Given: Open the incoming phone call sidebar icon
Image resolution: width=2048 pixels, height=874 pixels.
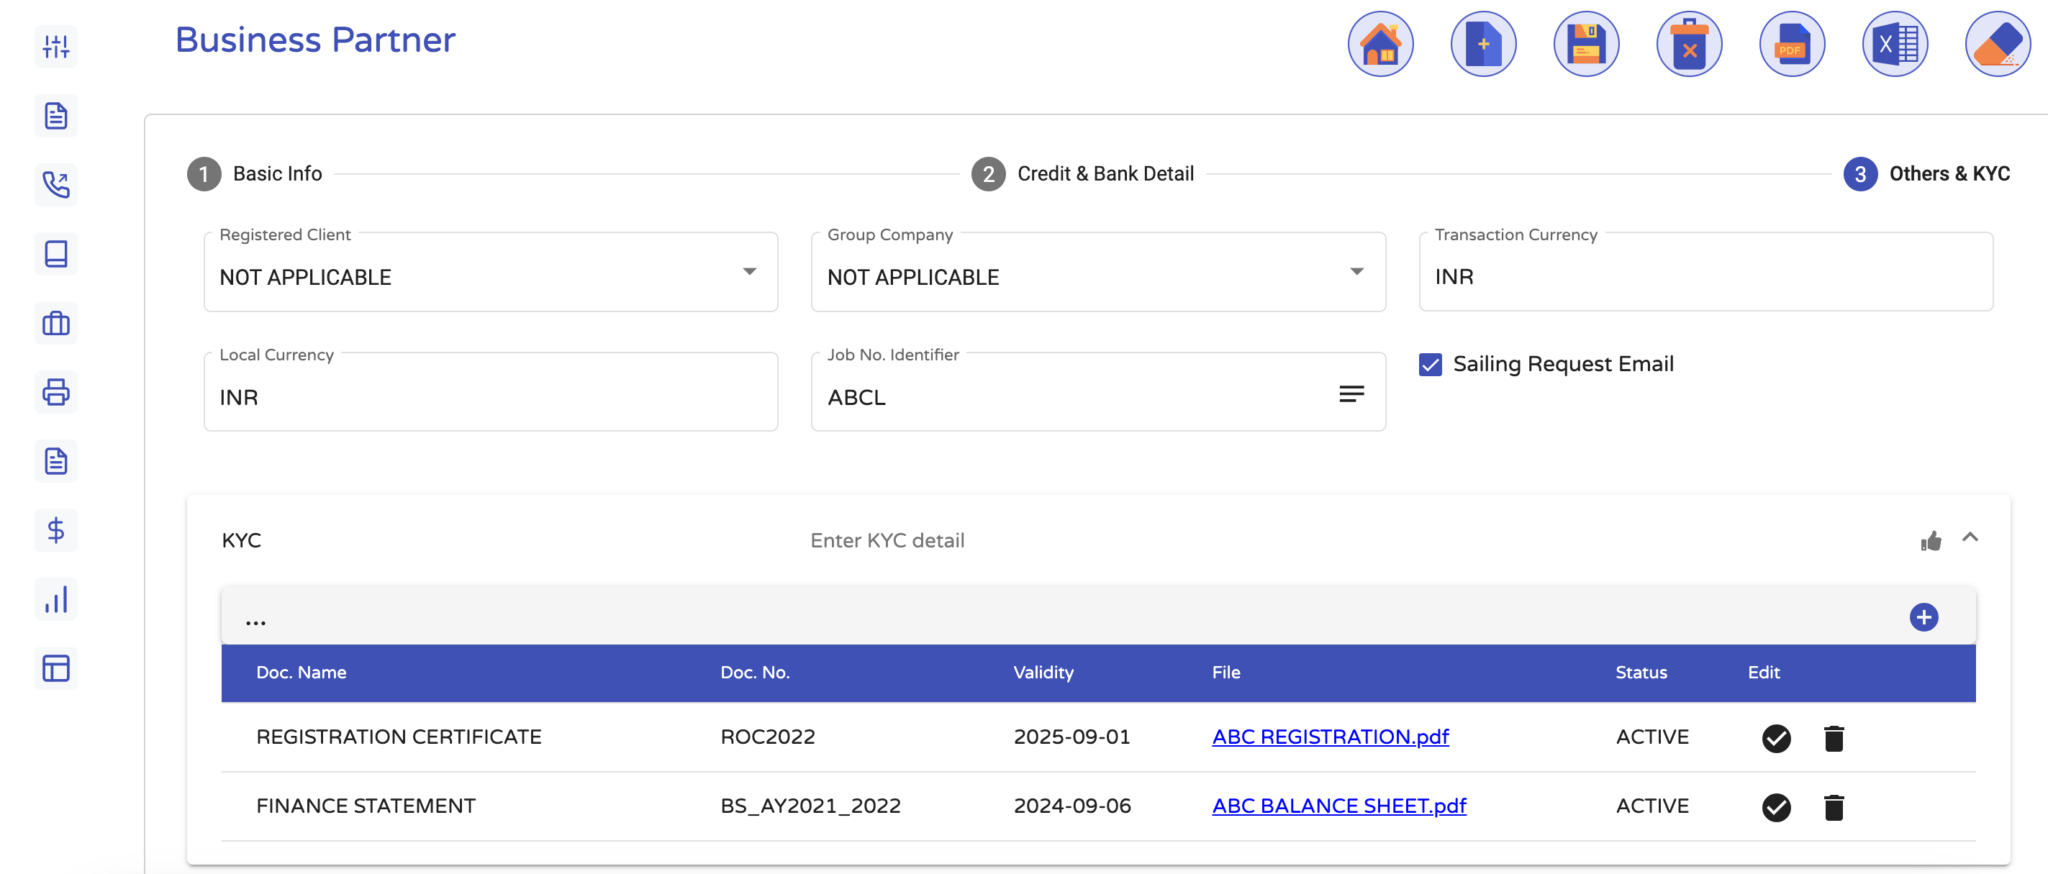Looking at the screenshot, I should pyautogui.click(x=56, y=185).
